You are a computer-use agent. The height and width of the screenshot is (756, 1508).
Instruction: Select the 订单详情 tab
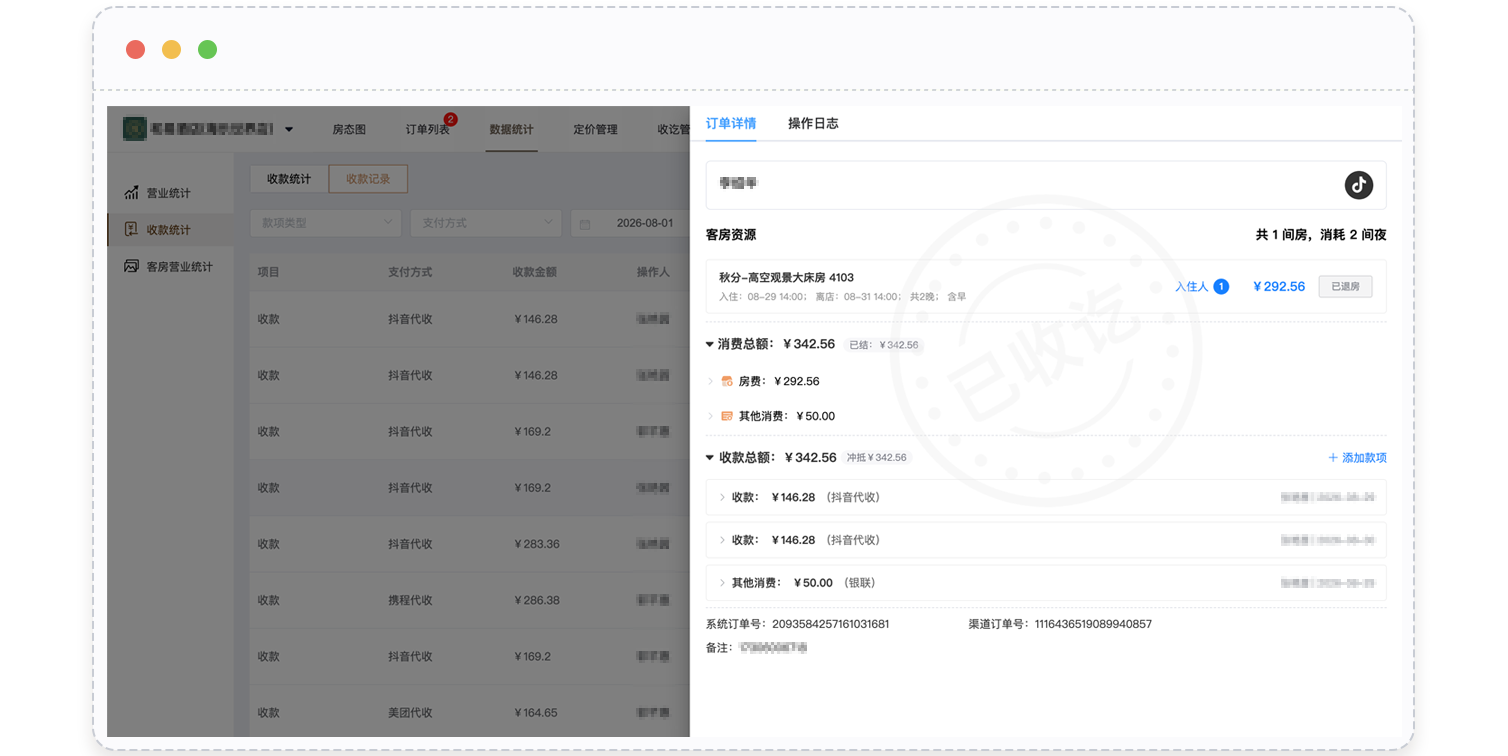pyautogui.click(x=731, y=124)
